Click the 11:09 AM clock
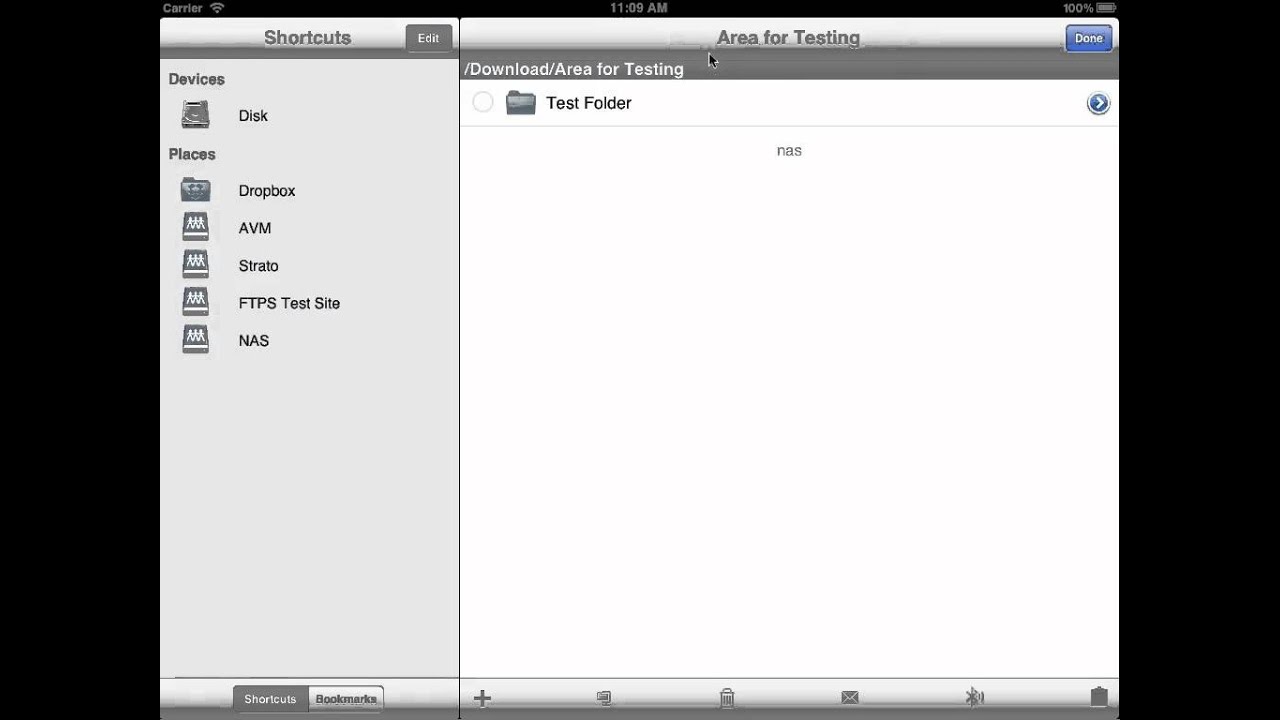Viewport: 1280px width, 720px height. point(638,8)
